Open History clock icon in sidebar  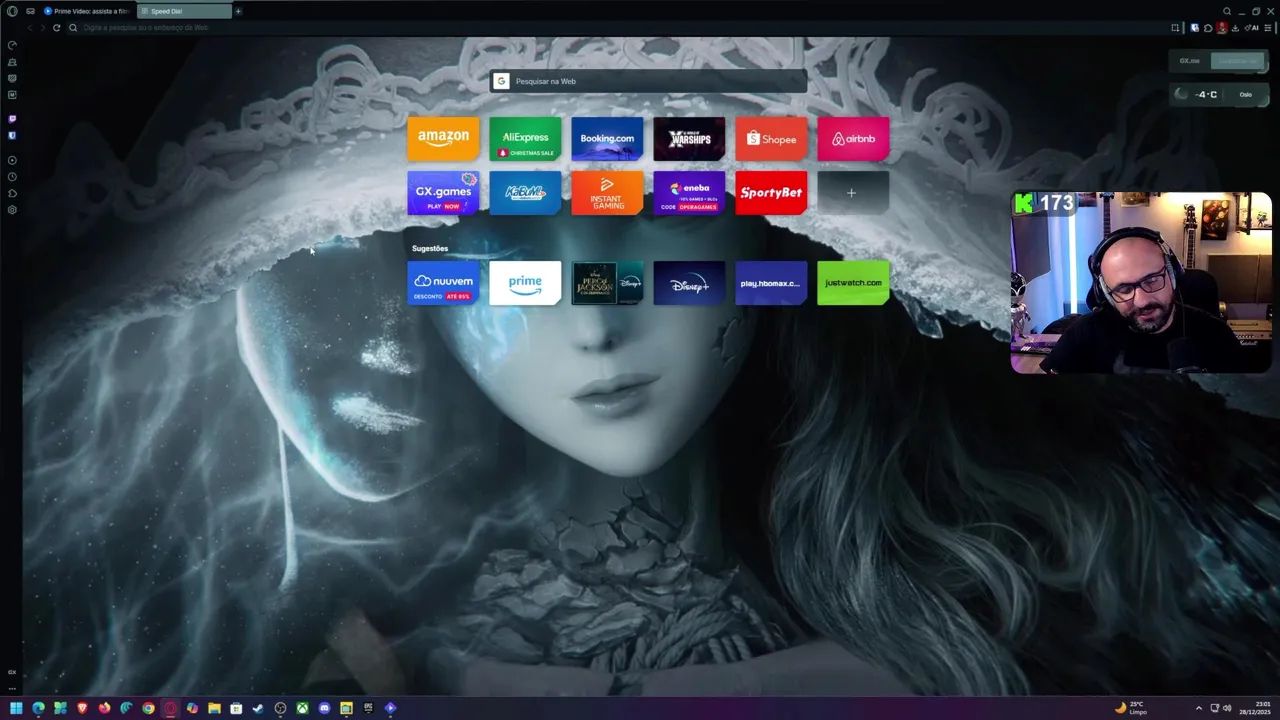coord(12,177)
